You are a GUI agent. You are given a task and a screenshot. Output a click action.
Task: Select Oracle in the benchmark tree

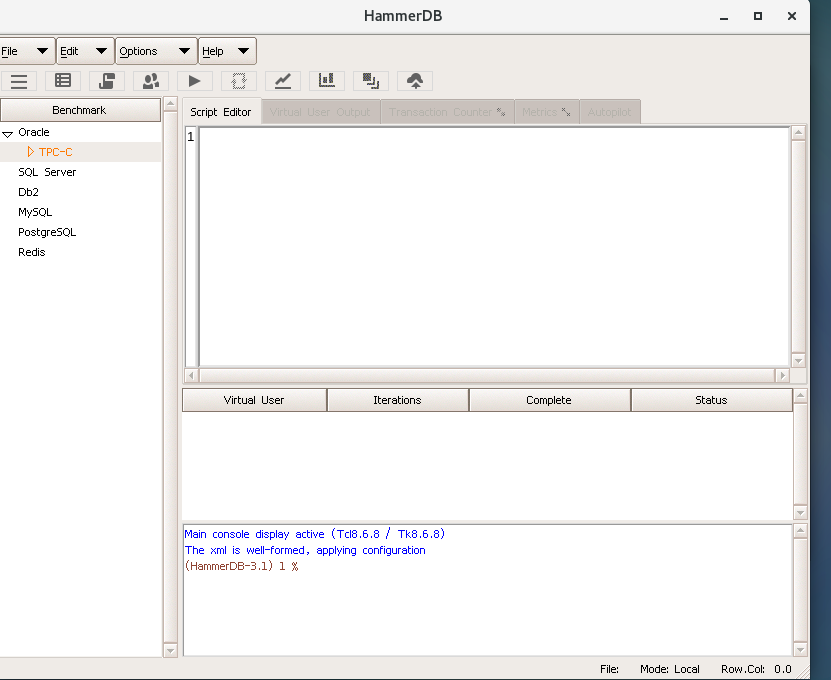34,132
